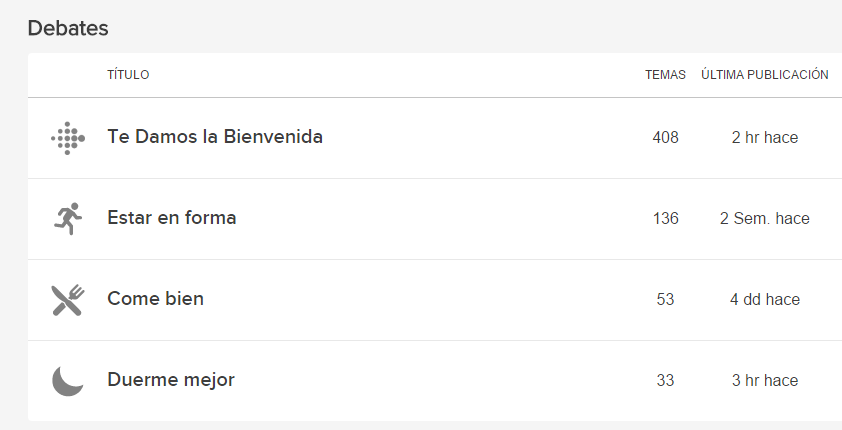Click the 408 topics count

click(665, 137)
